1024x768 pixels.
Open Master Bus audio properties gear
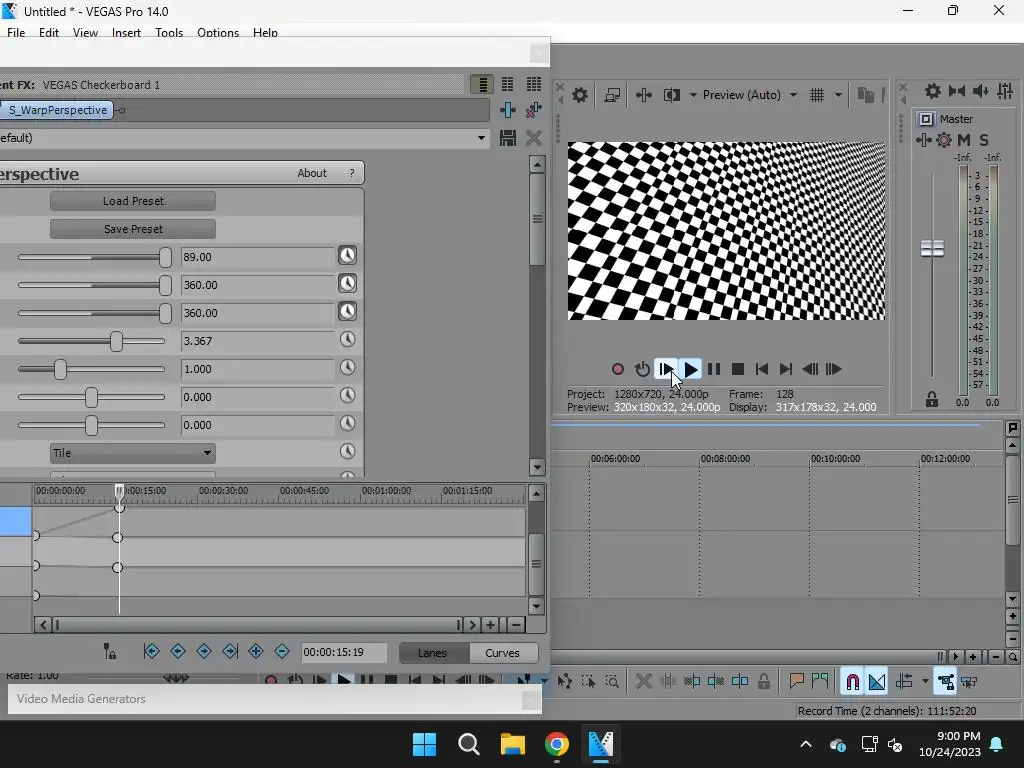tap(933, 91)
